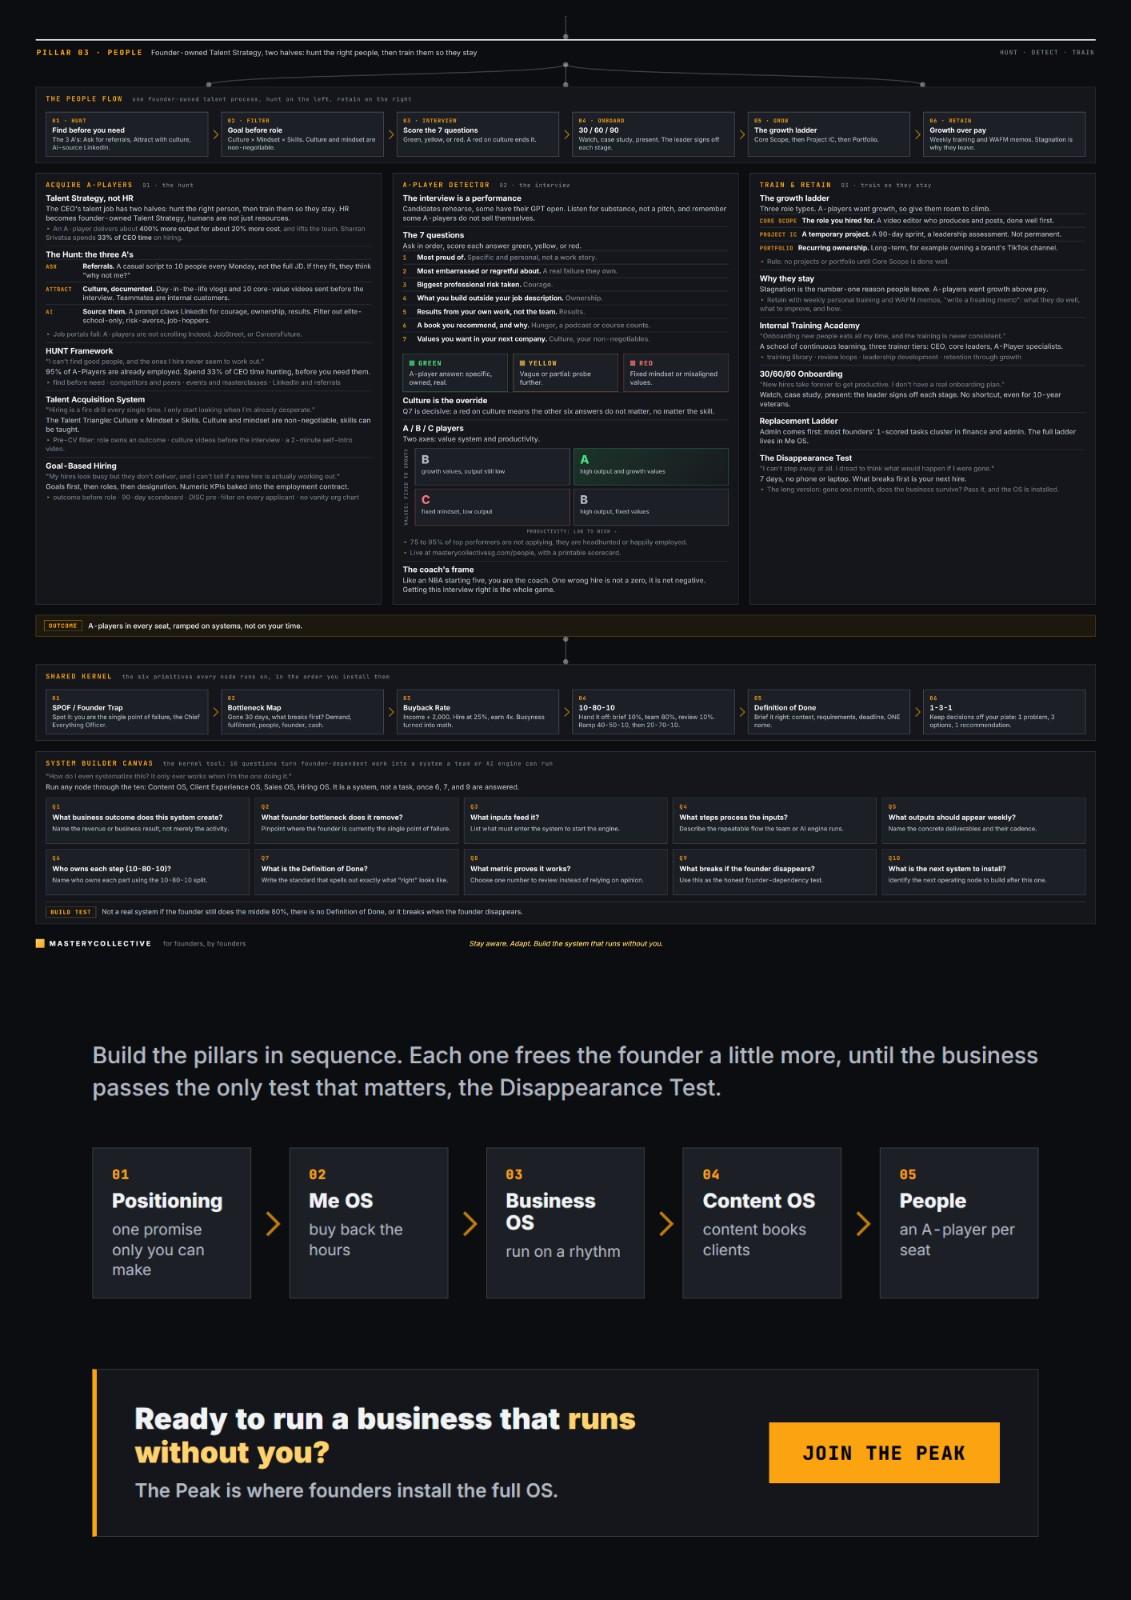Click the chevron between Business OS and Content OS
This screenshot has height=1600, width=1131.
pyautogui.click(x=665, y=1223)
